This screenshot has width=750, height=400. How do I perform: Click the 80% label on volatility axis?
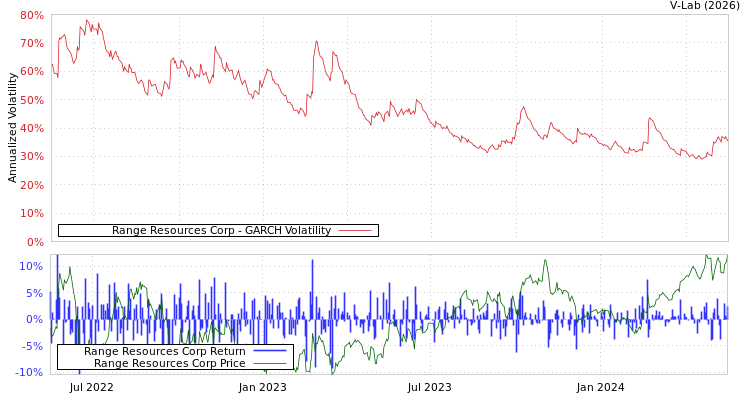31,16
